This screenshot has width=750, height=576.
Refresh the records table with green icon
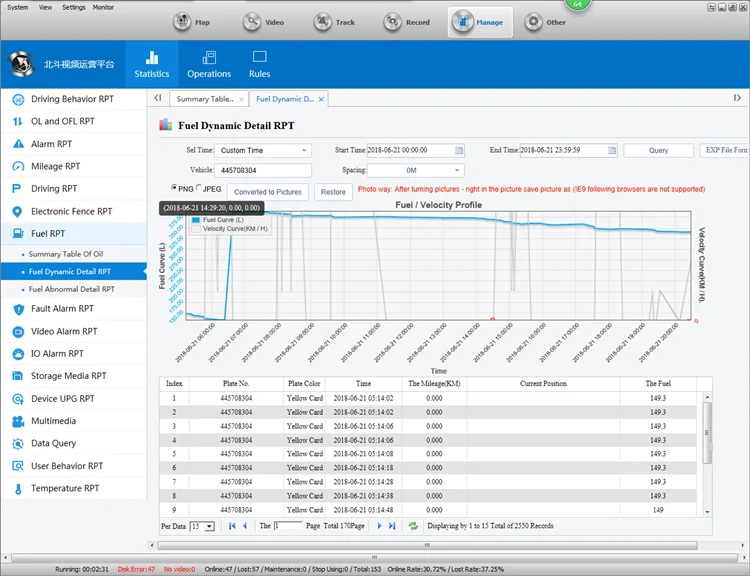tap(413, 525)
